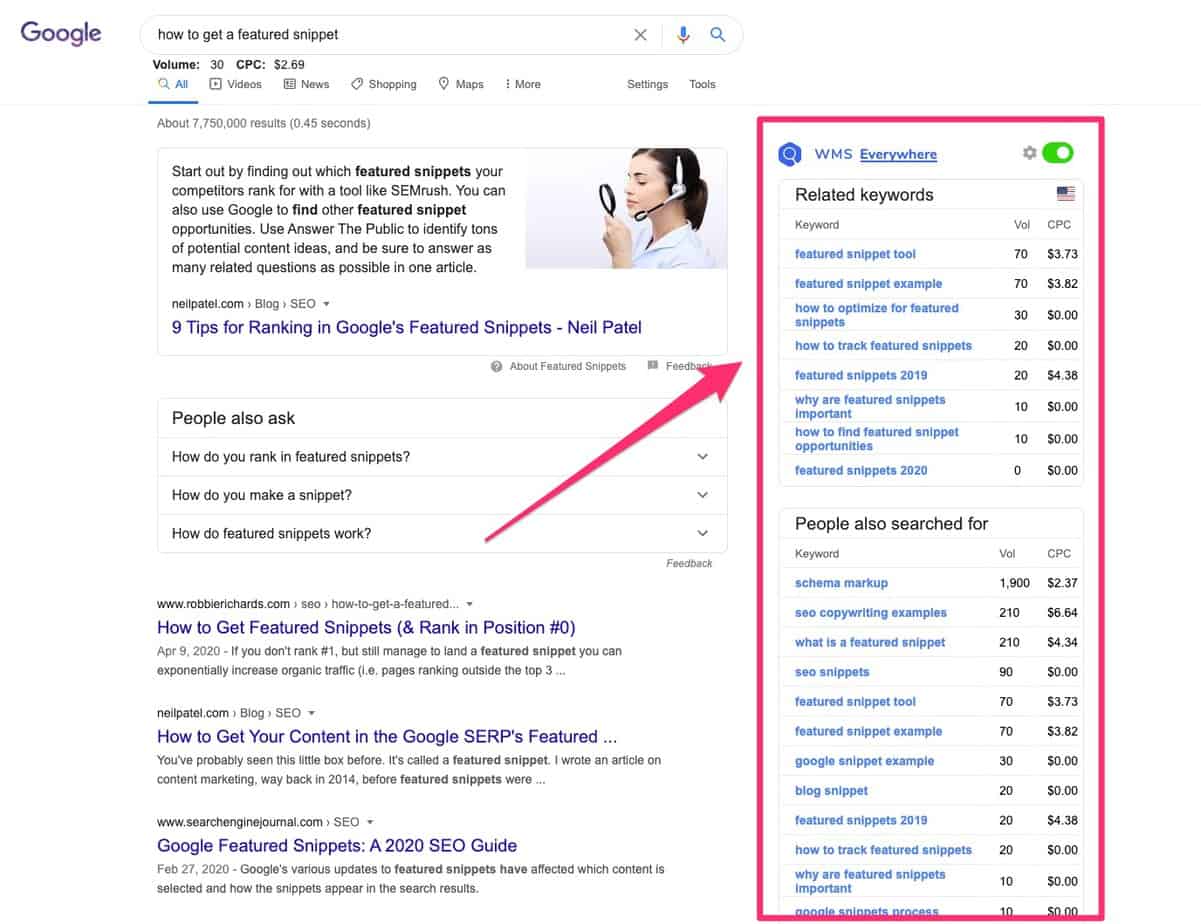
Task: Click the magnifying glass search icon
Action: tap(718, 34)
